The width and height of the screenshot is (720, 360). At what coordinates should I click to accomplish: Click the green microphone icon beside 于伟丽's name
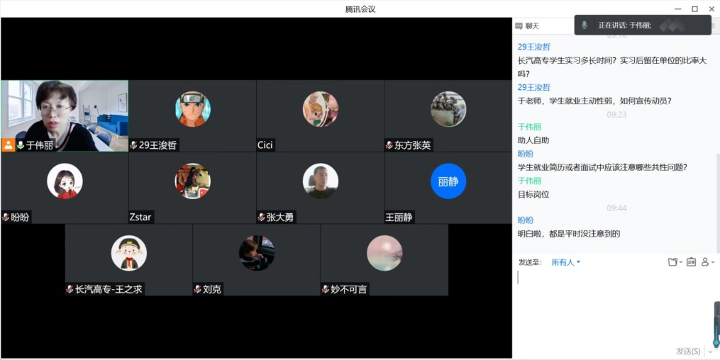point(20,146)
